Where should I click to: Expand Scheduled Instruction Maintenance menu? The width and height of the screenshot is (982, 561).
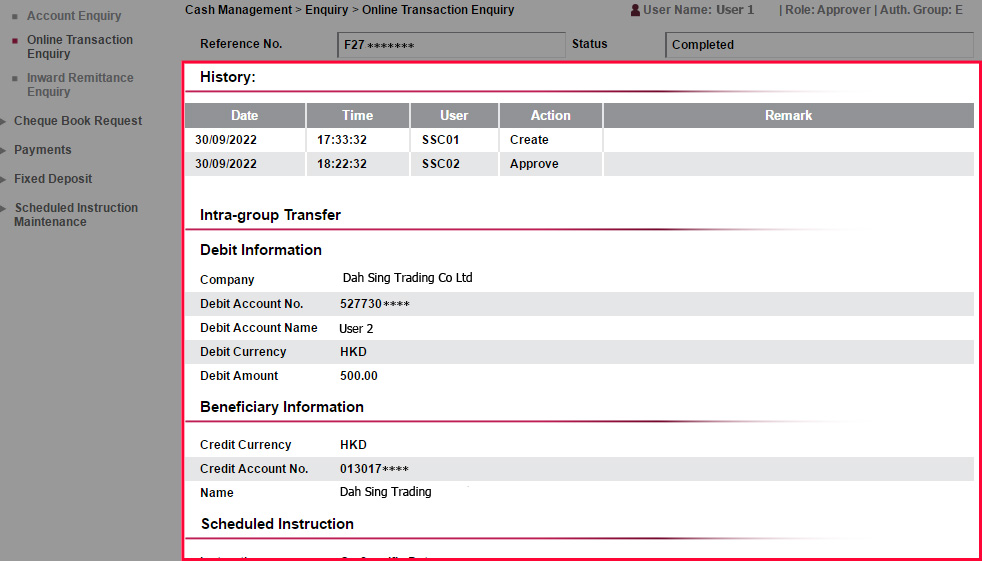(x=76, y=215)
